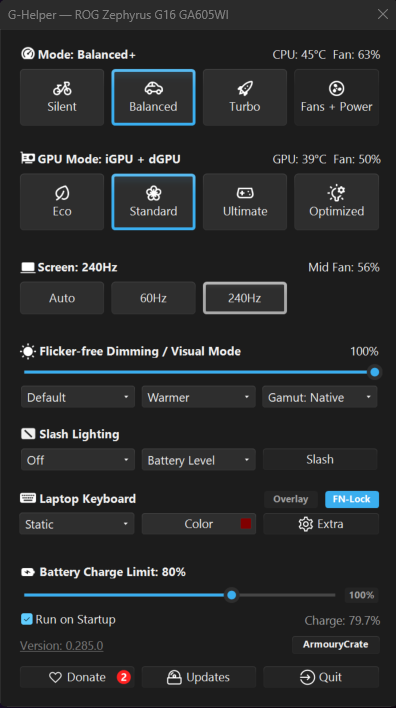
Task: Set screen refresh rate to Auto
Action: (62, 298)
